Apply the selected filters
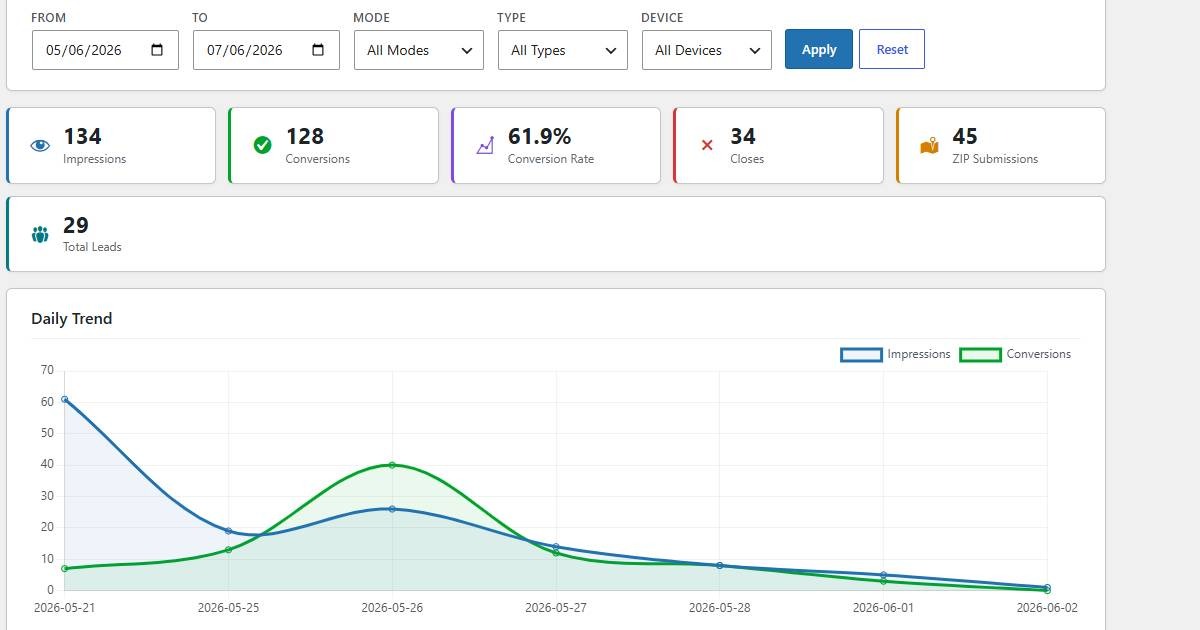1200x630 pixels. tap(819, 49)
